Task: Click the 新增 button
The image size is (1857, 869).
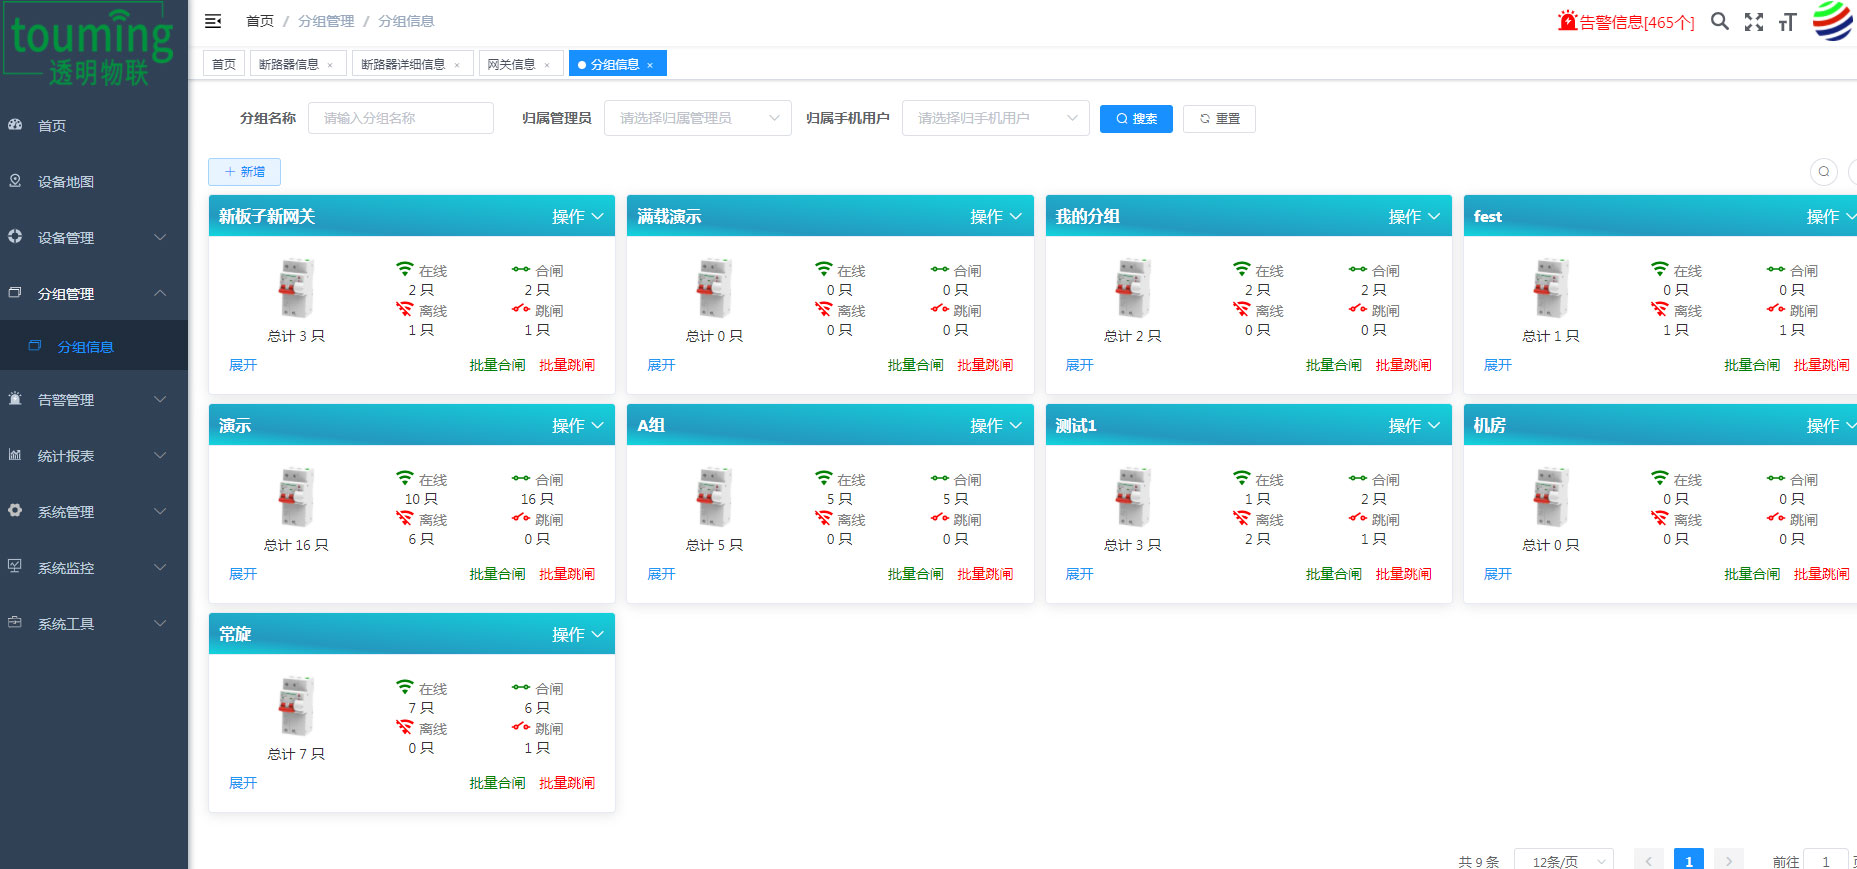Action: tap(244, 172)
